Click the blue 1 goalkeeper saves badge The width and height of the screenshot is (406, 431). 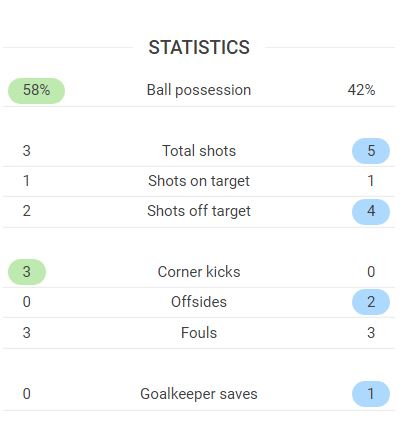371,394
